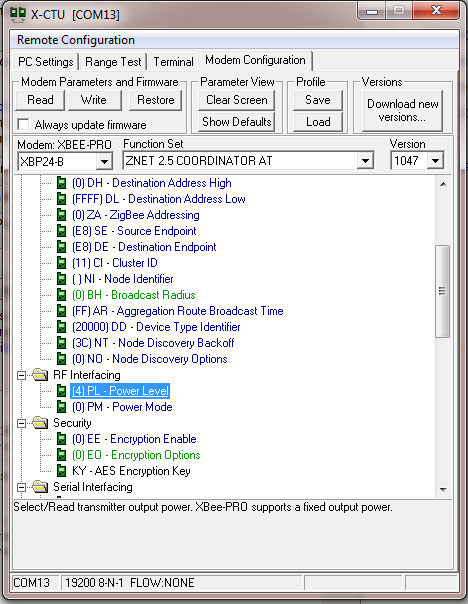Select (0) EE - Encryption Enable
Image resolution: width=468 pixels, height=604 pixels.
[x=134, y=439]
